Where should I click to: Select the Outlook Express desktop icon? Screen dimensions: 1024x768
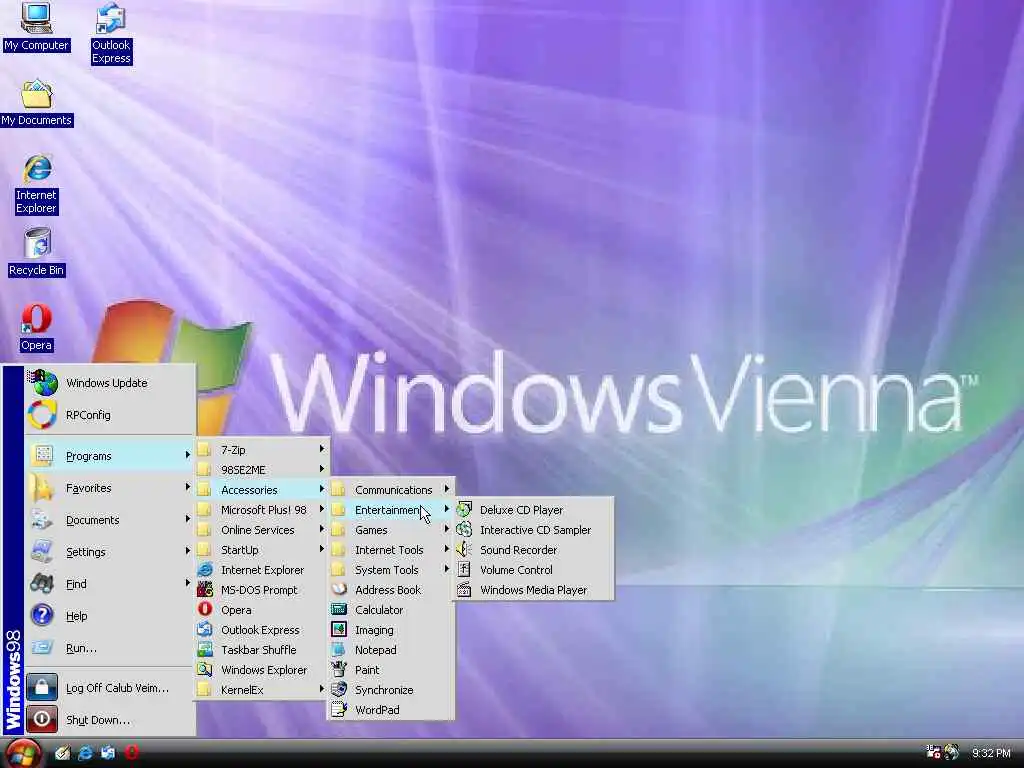(x=111, y=33)
